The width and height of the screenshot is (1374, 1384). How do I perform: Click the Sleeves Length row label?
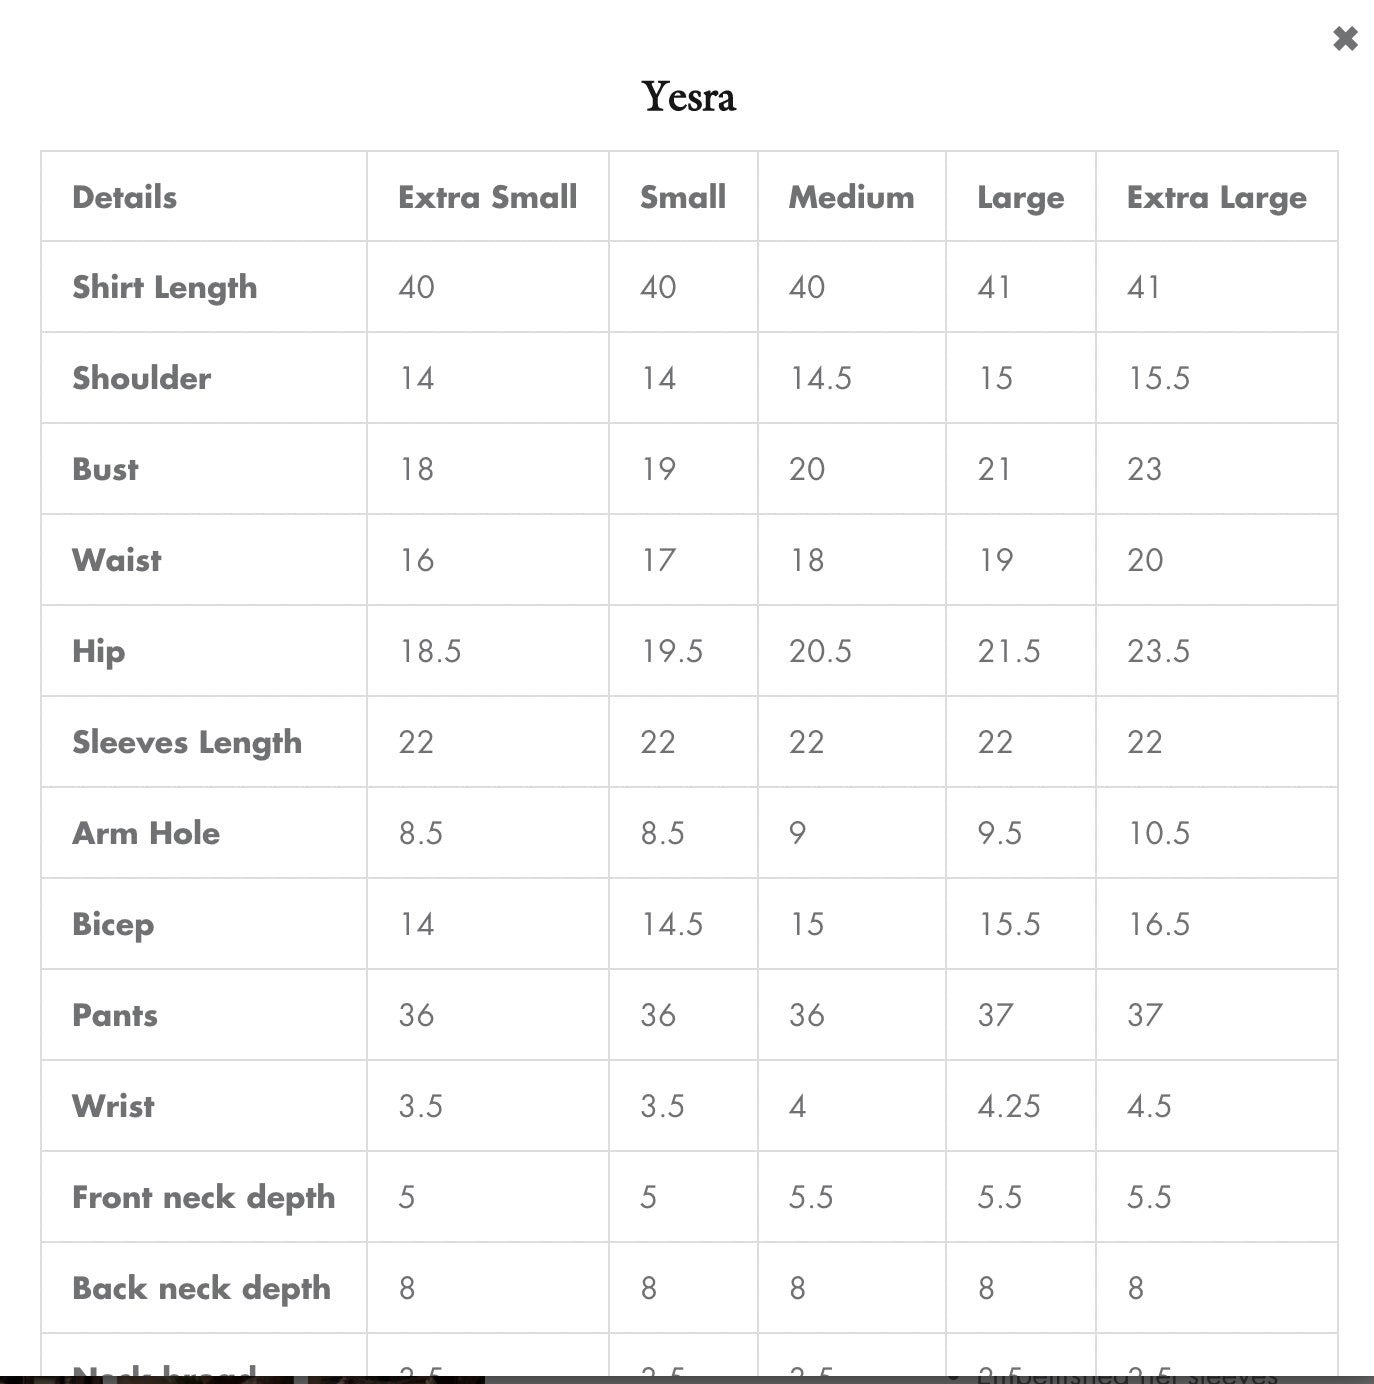(x=186, y=742)
